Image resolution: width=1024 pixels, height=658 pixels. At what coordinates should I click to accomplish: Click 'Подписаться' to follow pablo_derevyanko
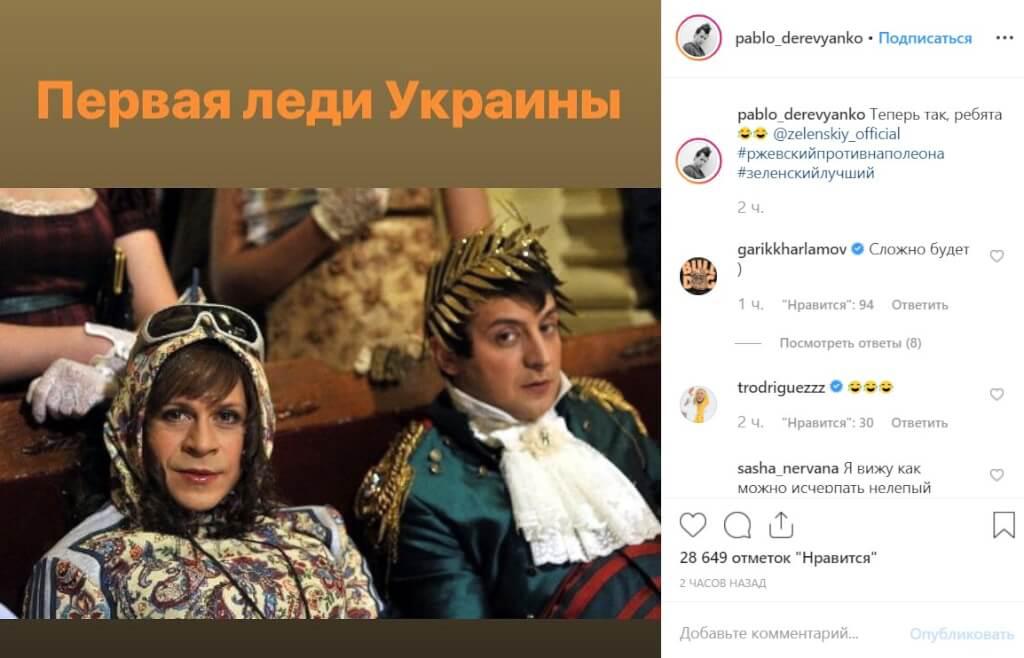[x=925, y=39]
